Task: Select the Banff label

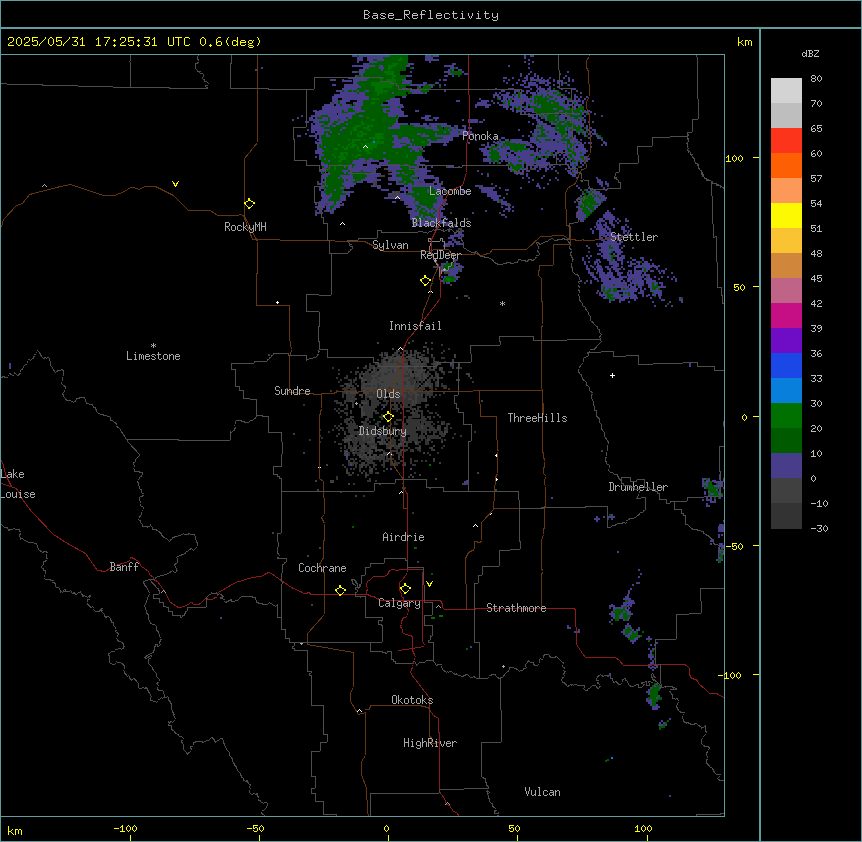Action: point(124,567)
